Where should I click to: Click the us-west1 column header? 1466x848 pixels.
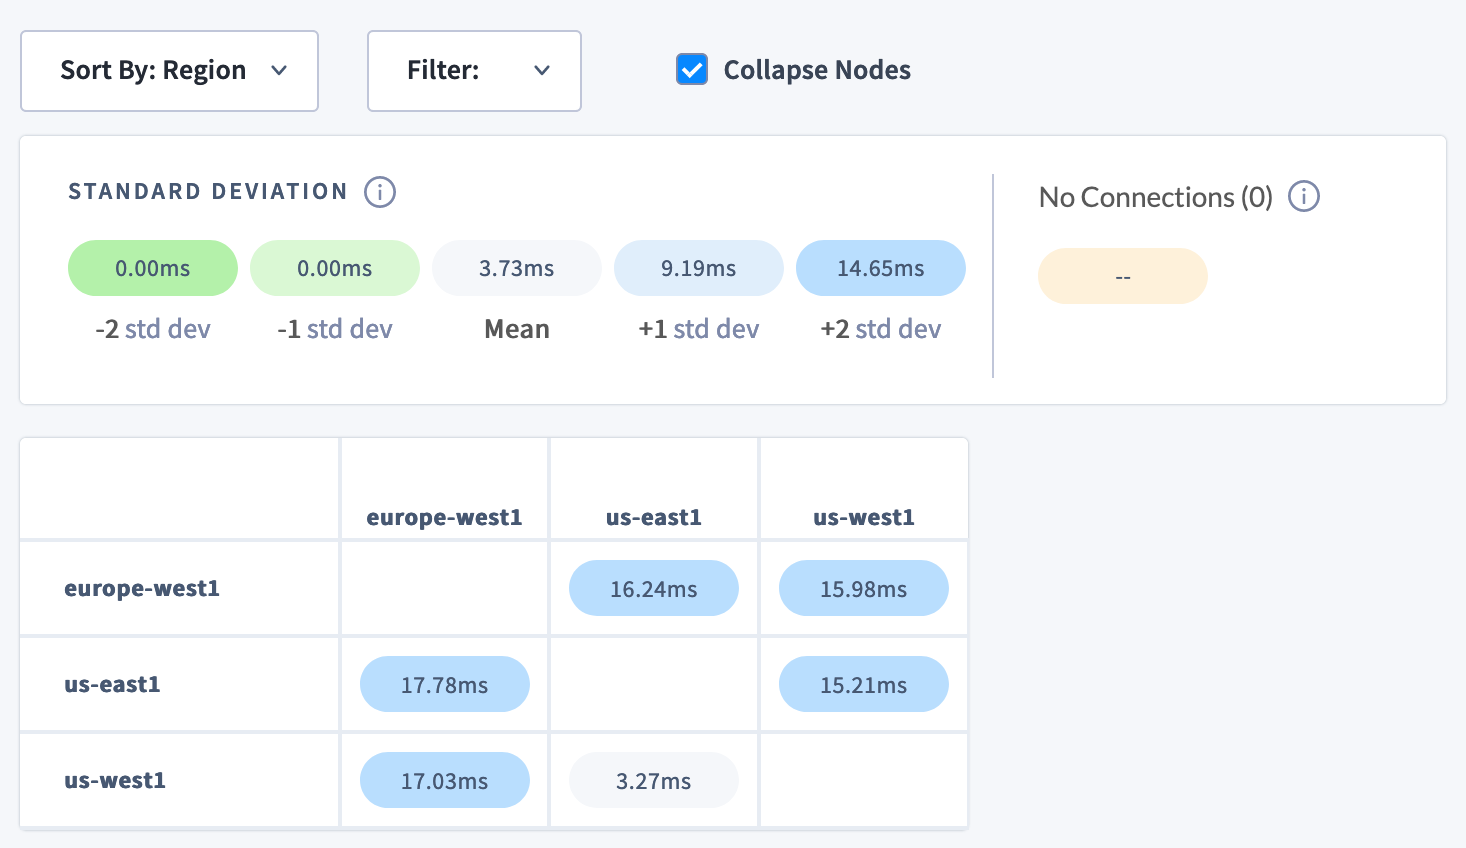click(x=863, y=517)
